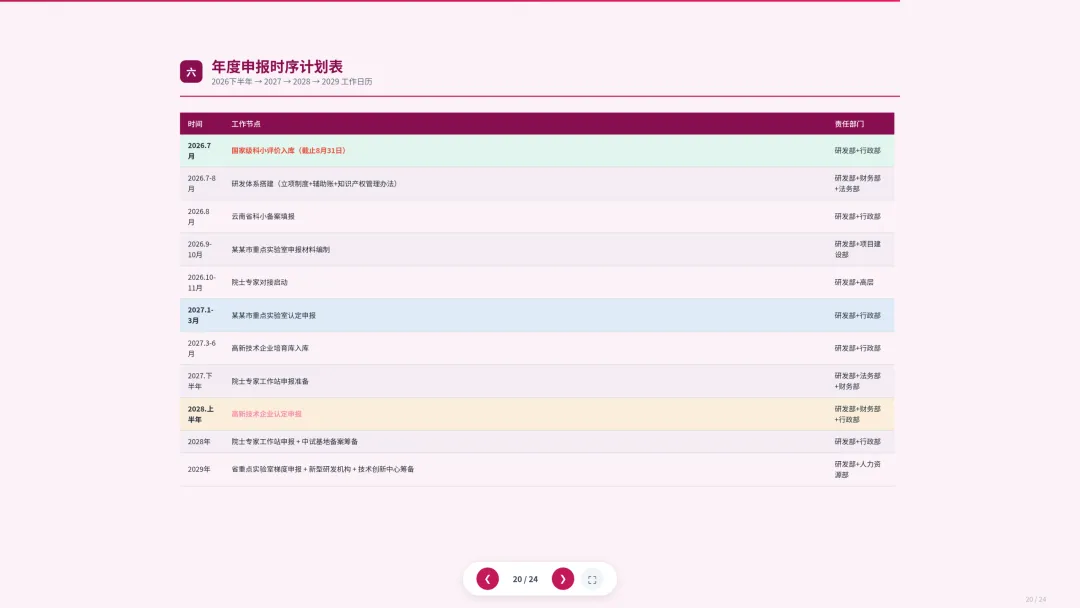This screenshot has height=608, width=1080.
Task: Click department cell 研发部+项目建设部
Action: click(858, 249)
